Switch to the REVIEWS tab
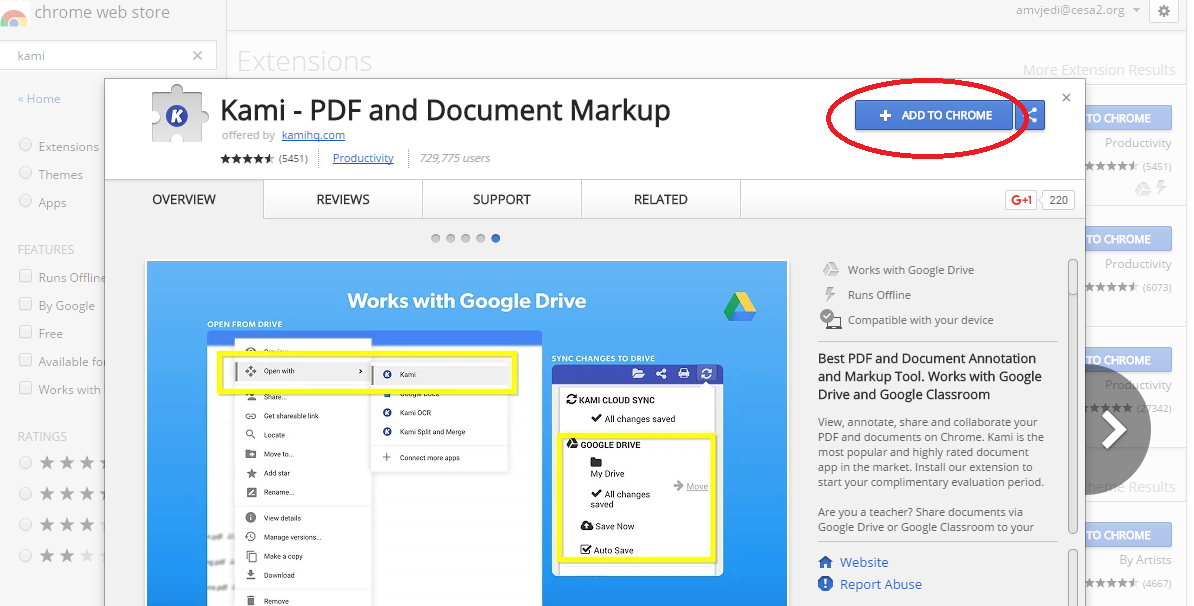The image size is (1194, 606). click(x=343, y=199)
